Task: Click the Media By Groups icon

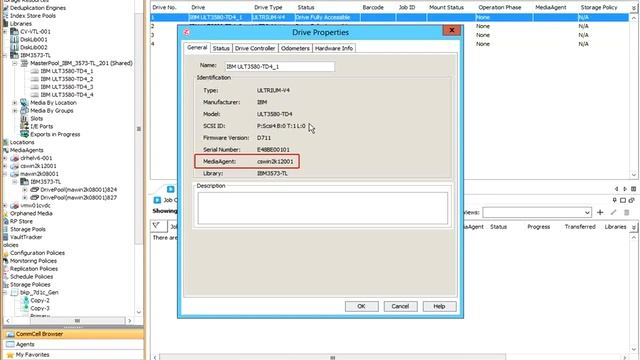Action: point(24,111)
